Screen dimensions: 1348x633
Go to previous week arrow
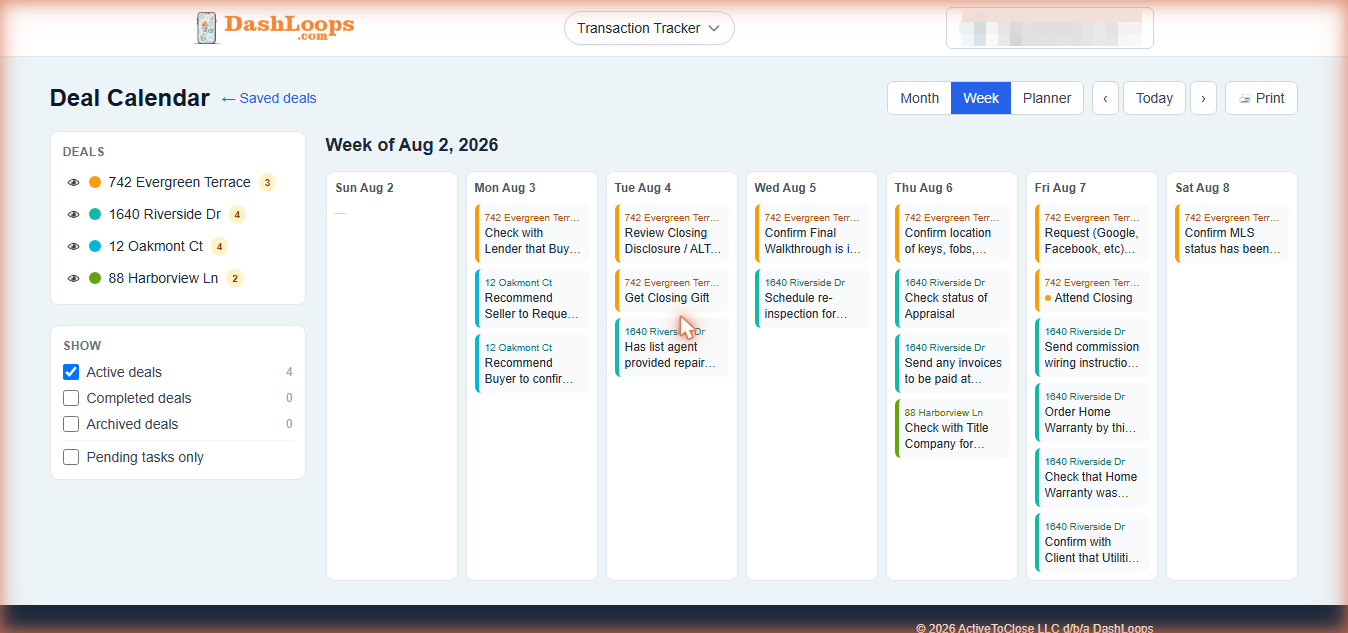coord(1105,98)
